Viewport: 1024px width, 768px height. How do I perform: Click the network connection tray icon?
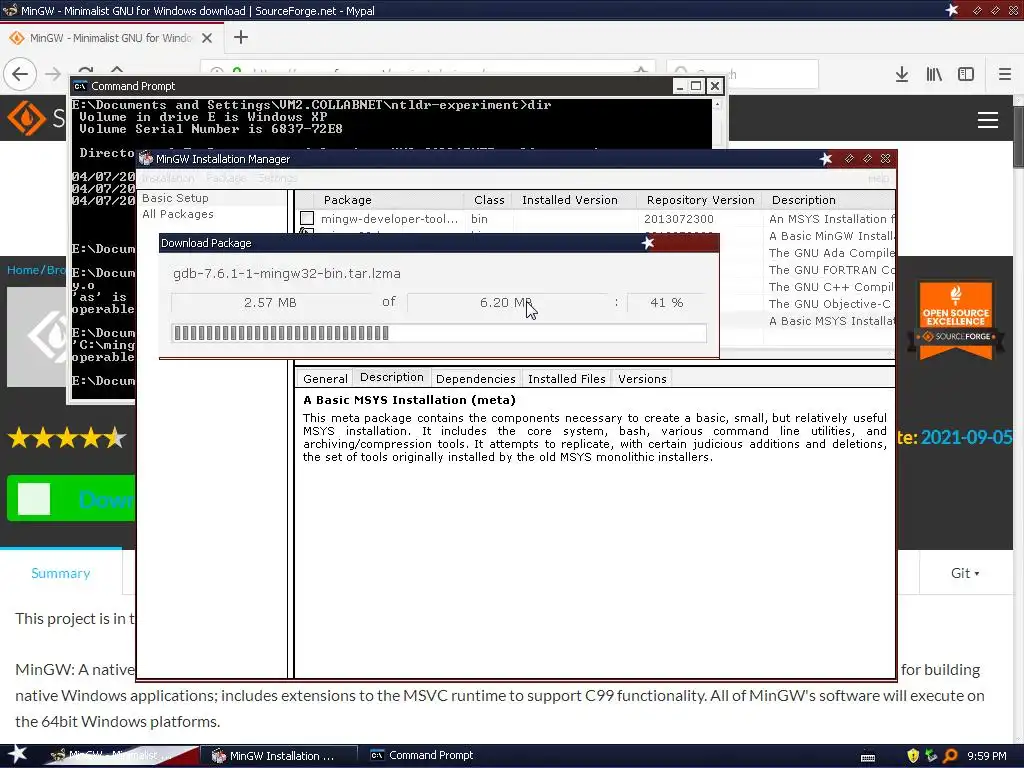(x=931, y=756)
